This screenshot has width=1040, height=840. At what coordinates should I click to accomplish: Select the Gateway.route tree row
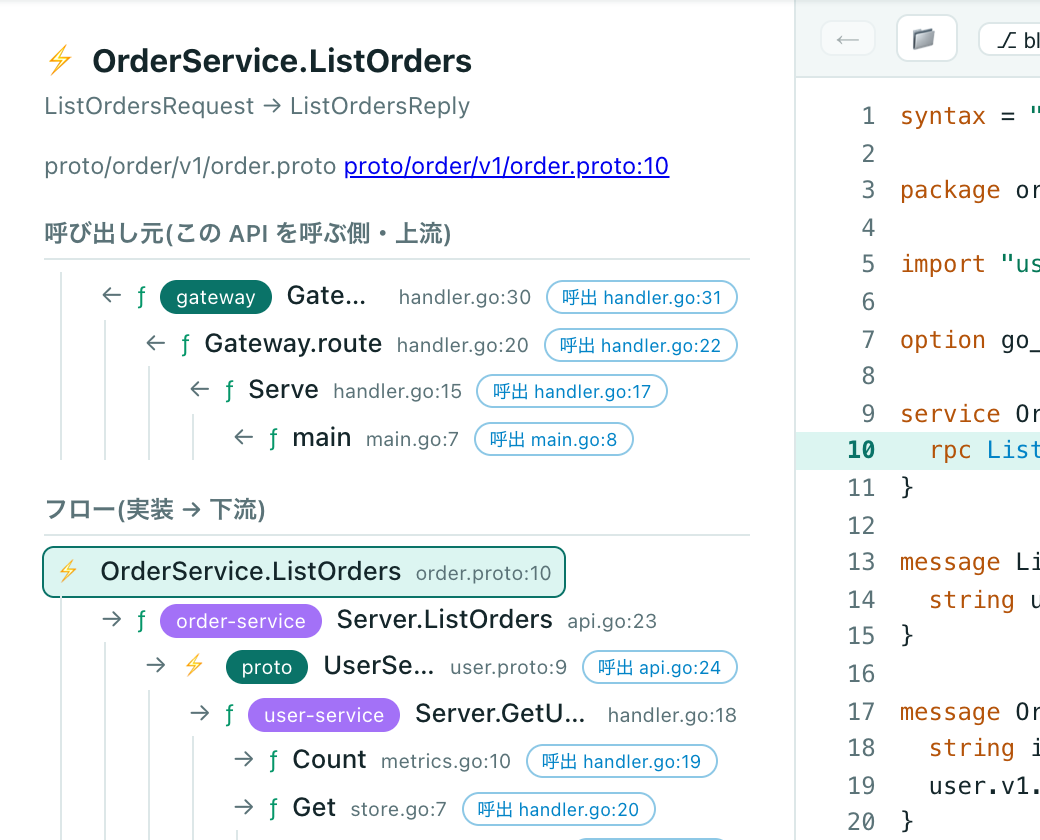441,344
